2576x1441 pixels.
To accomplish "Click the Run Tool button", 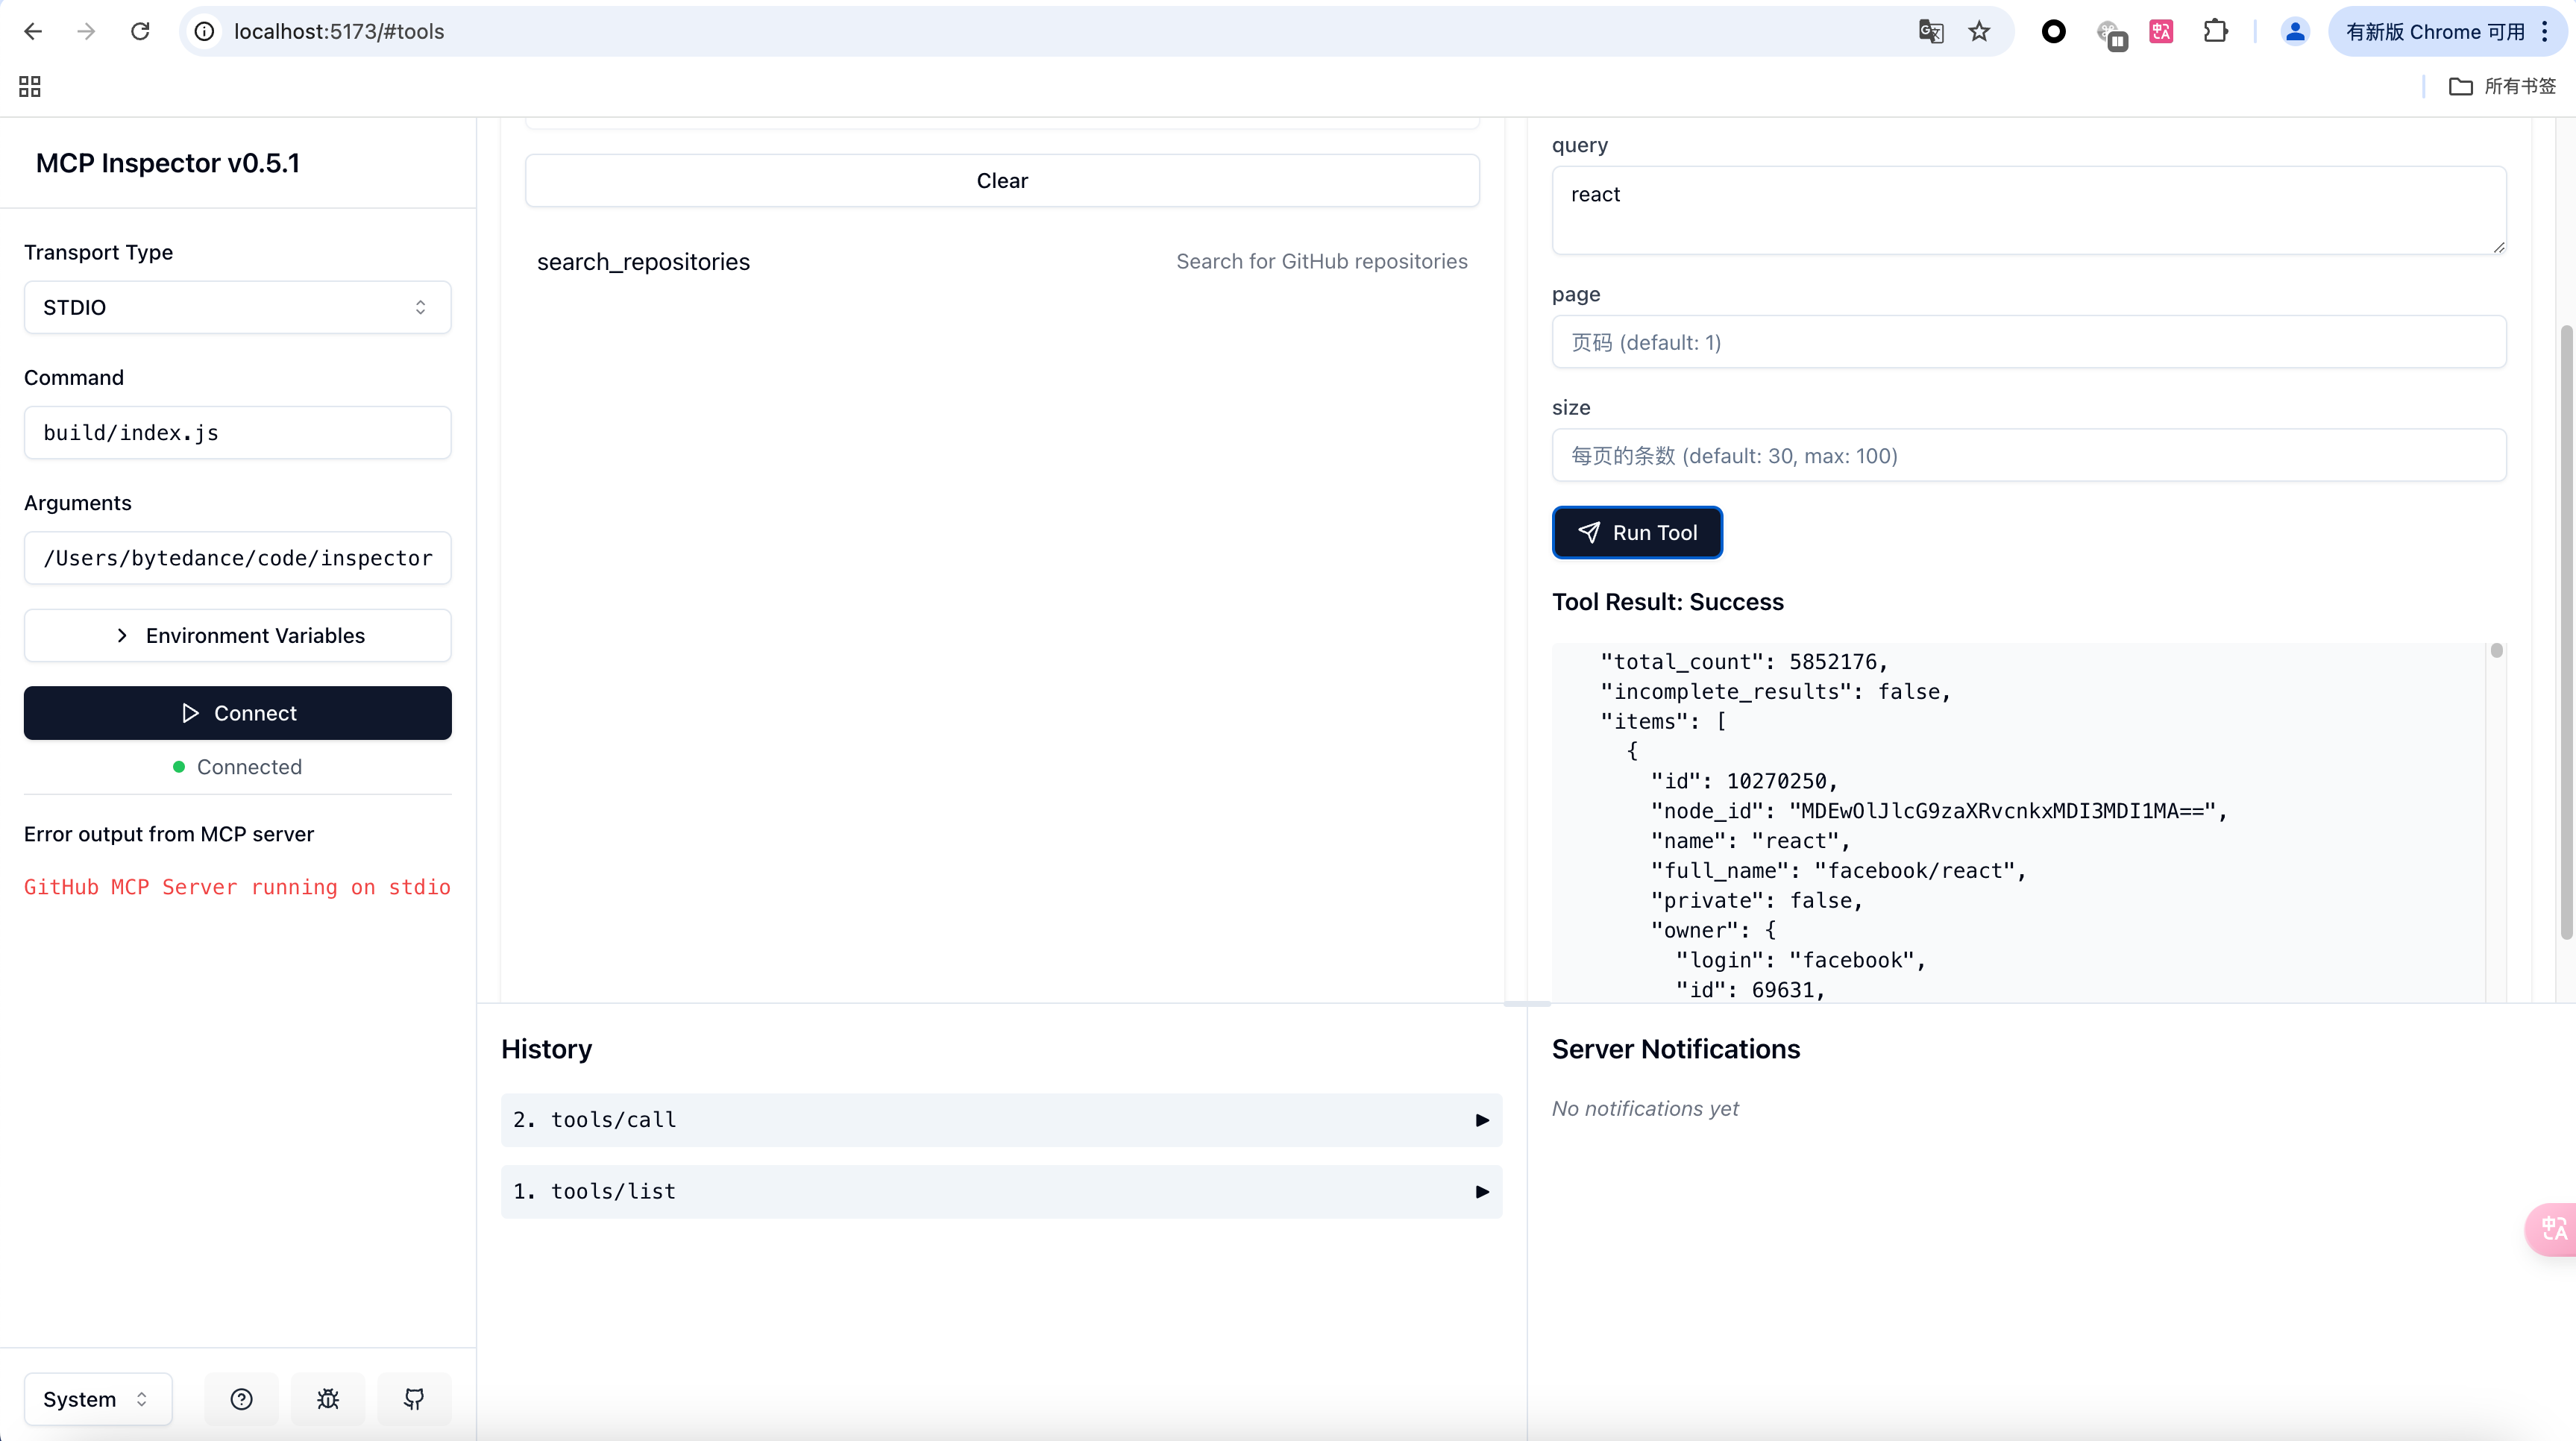I will pyautogui.click(x=1637, y=533).
